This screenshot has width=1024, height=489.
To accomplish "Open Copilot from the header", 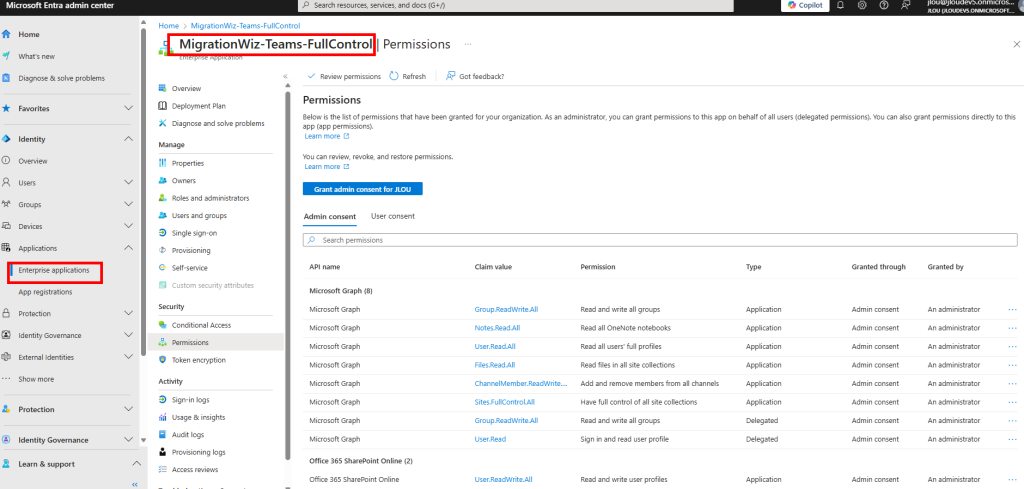I will point(805,5).
